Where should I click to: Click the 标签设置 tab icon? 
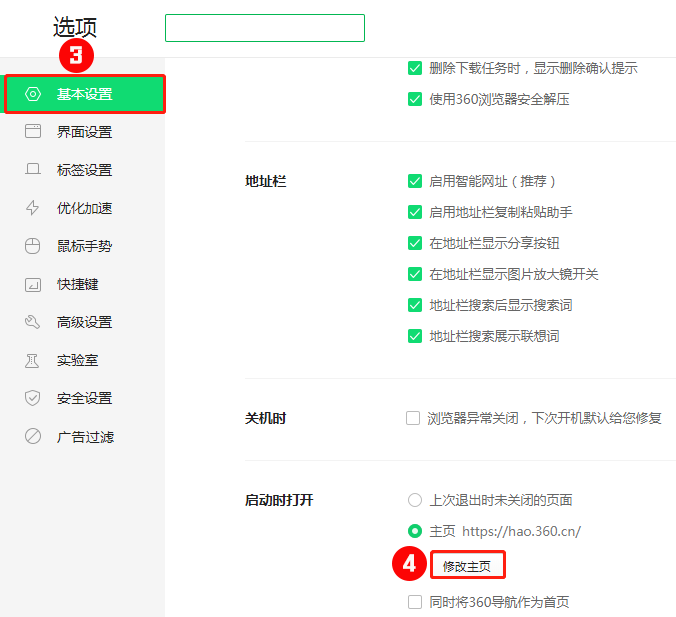(x=33, y=170)
